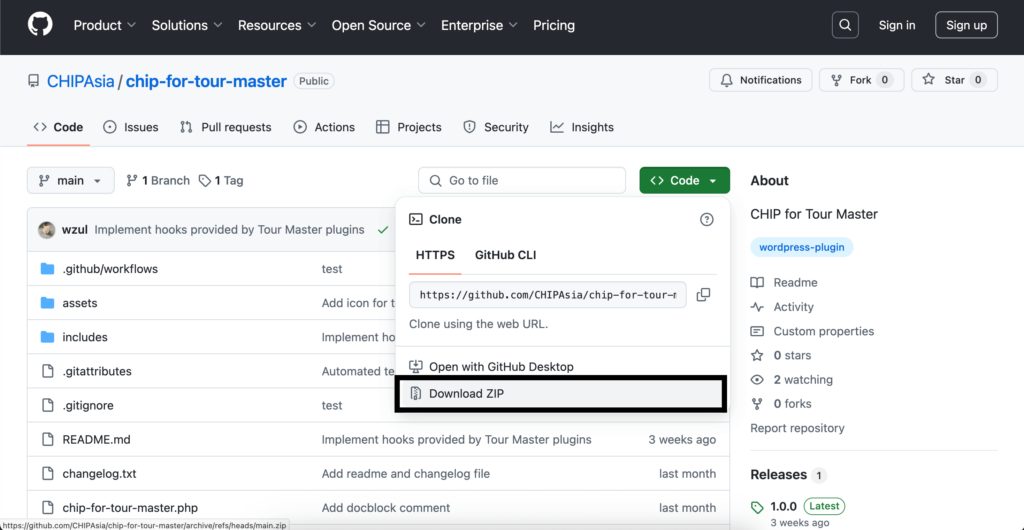
Task: Click the CHIPAsia owner link
Action: click(81, 82)
